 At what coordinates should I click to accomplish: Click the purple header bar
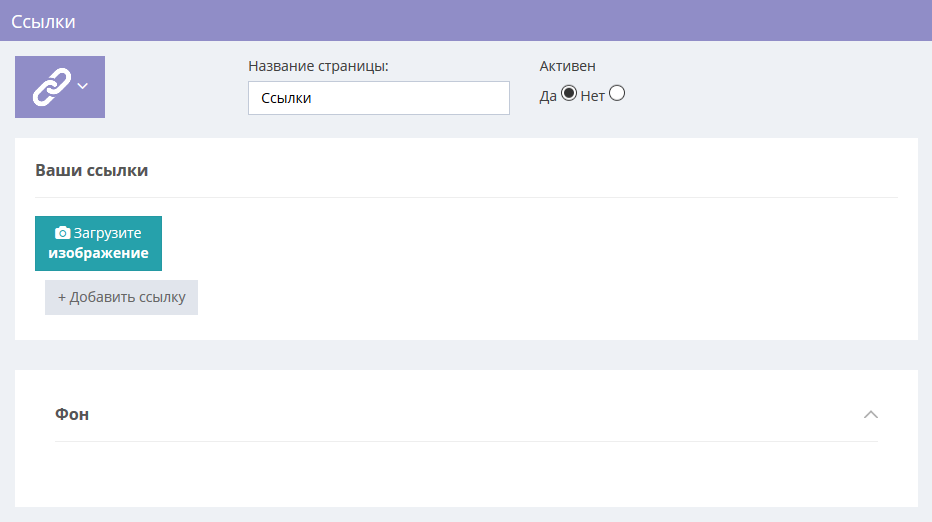(x=466, y=20)
